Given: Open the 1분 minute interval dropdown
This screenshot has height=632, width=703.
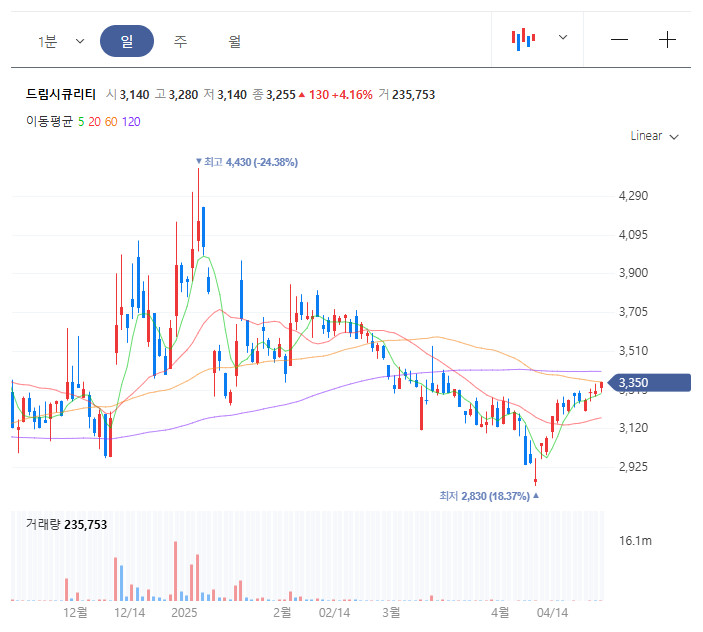Looking at the screenshot, I should point(61,41).
